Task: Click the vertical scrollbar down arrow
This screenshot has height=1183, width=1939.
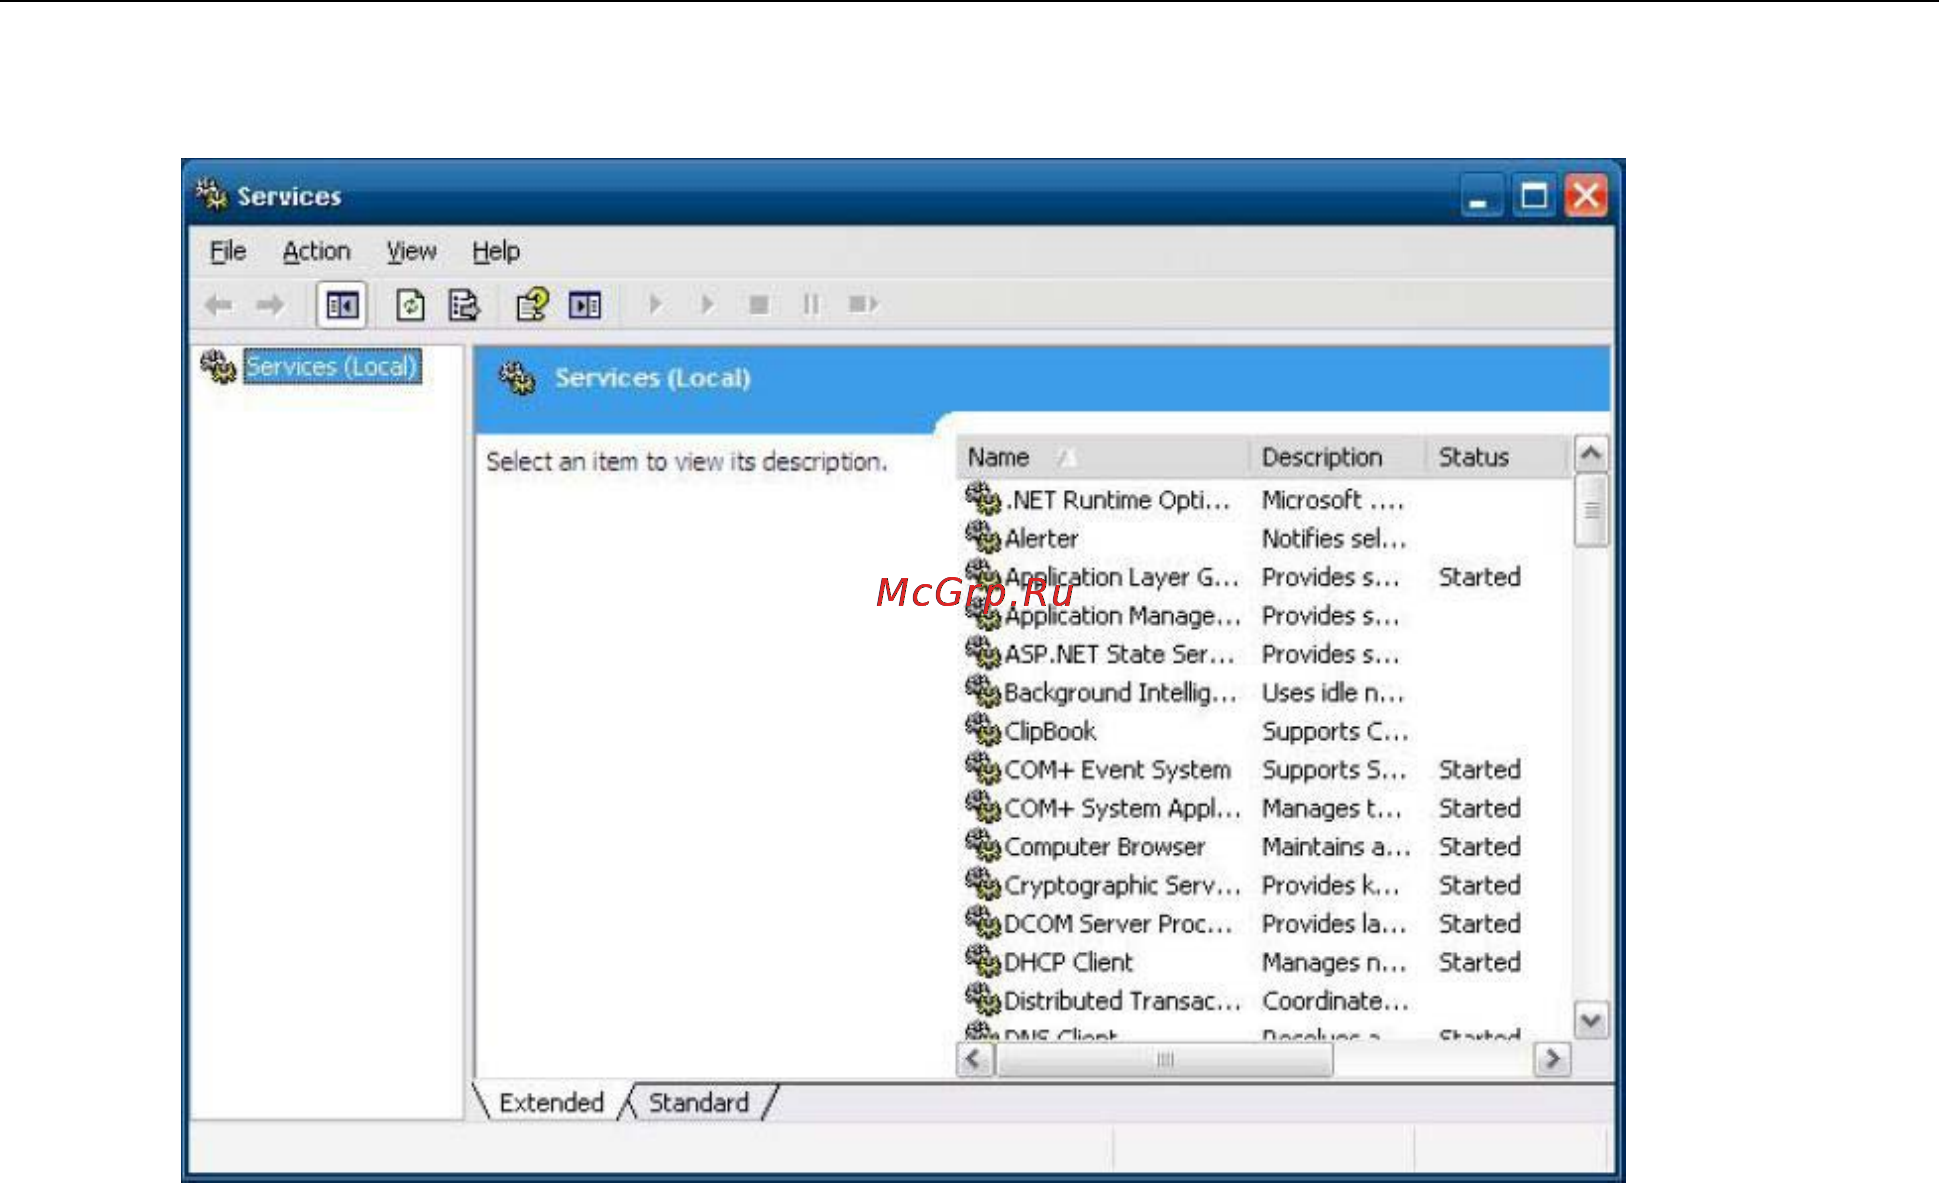Action: (1591, 1021)
